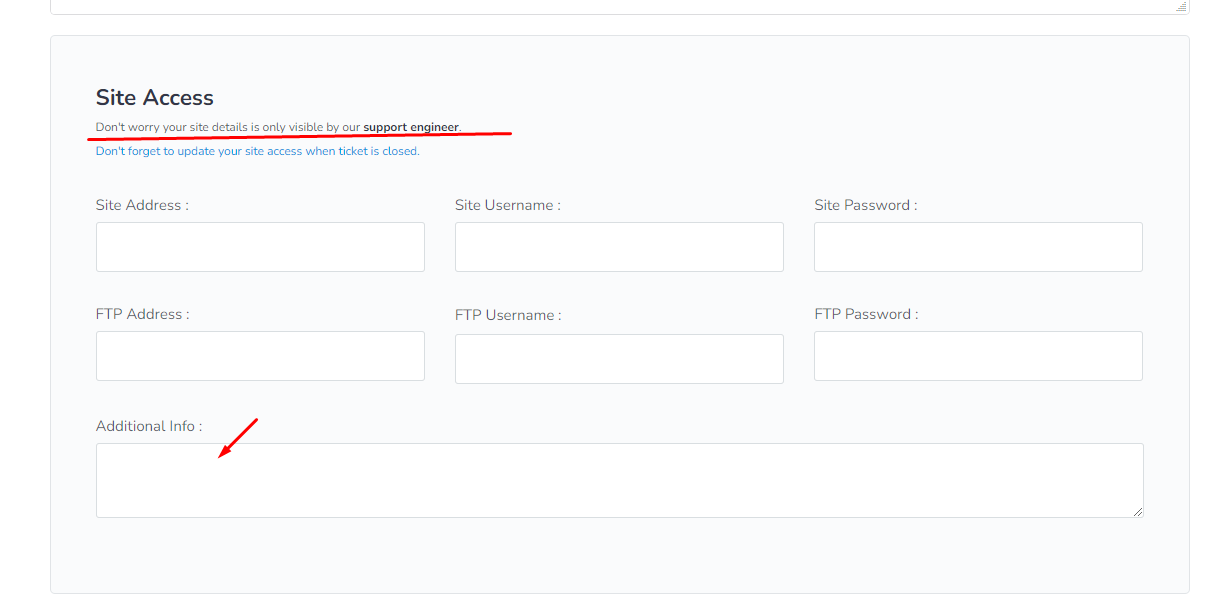The width and height of the screenshot is (1216, 603).
Task: Click the 'Site Password :' label
Action: pyautogui.click(x=866, y=205)
